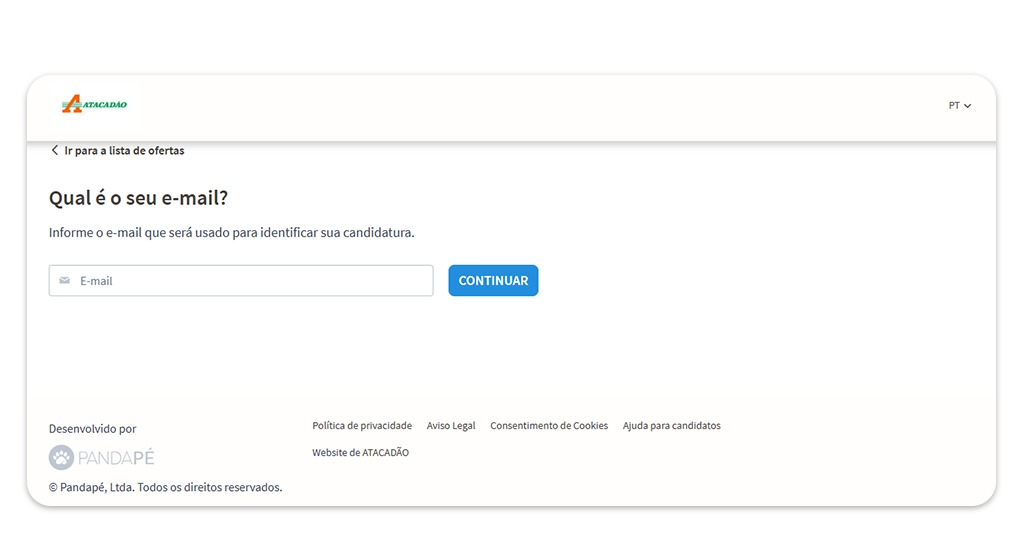Image resolution: width=1024 pixels, height=536 pixels.
Task: Click the Atacadão logo in the header
Action: coord(95,104)
